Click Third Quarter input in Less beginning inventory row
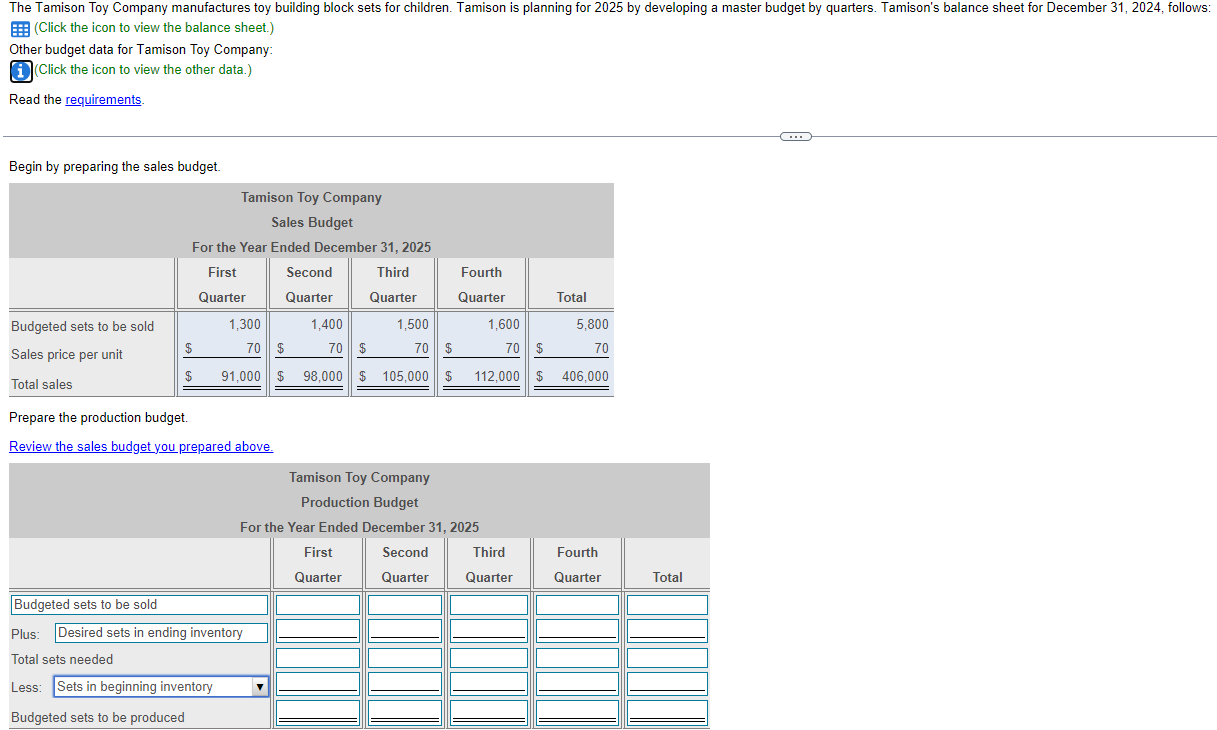 point(489,683)
